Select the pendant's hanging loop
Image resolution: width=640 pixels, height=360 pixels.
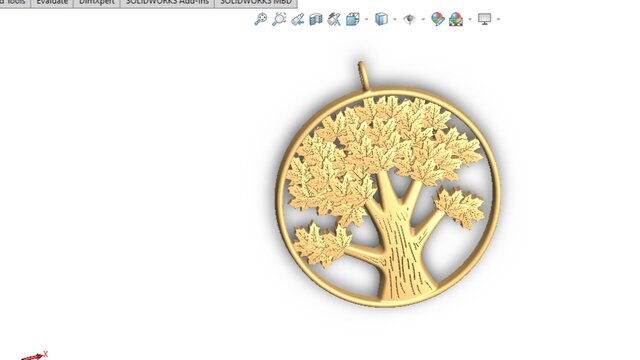pos(363,75)
